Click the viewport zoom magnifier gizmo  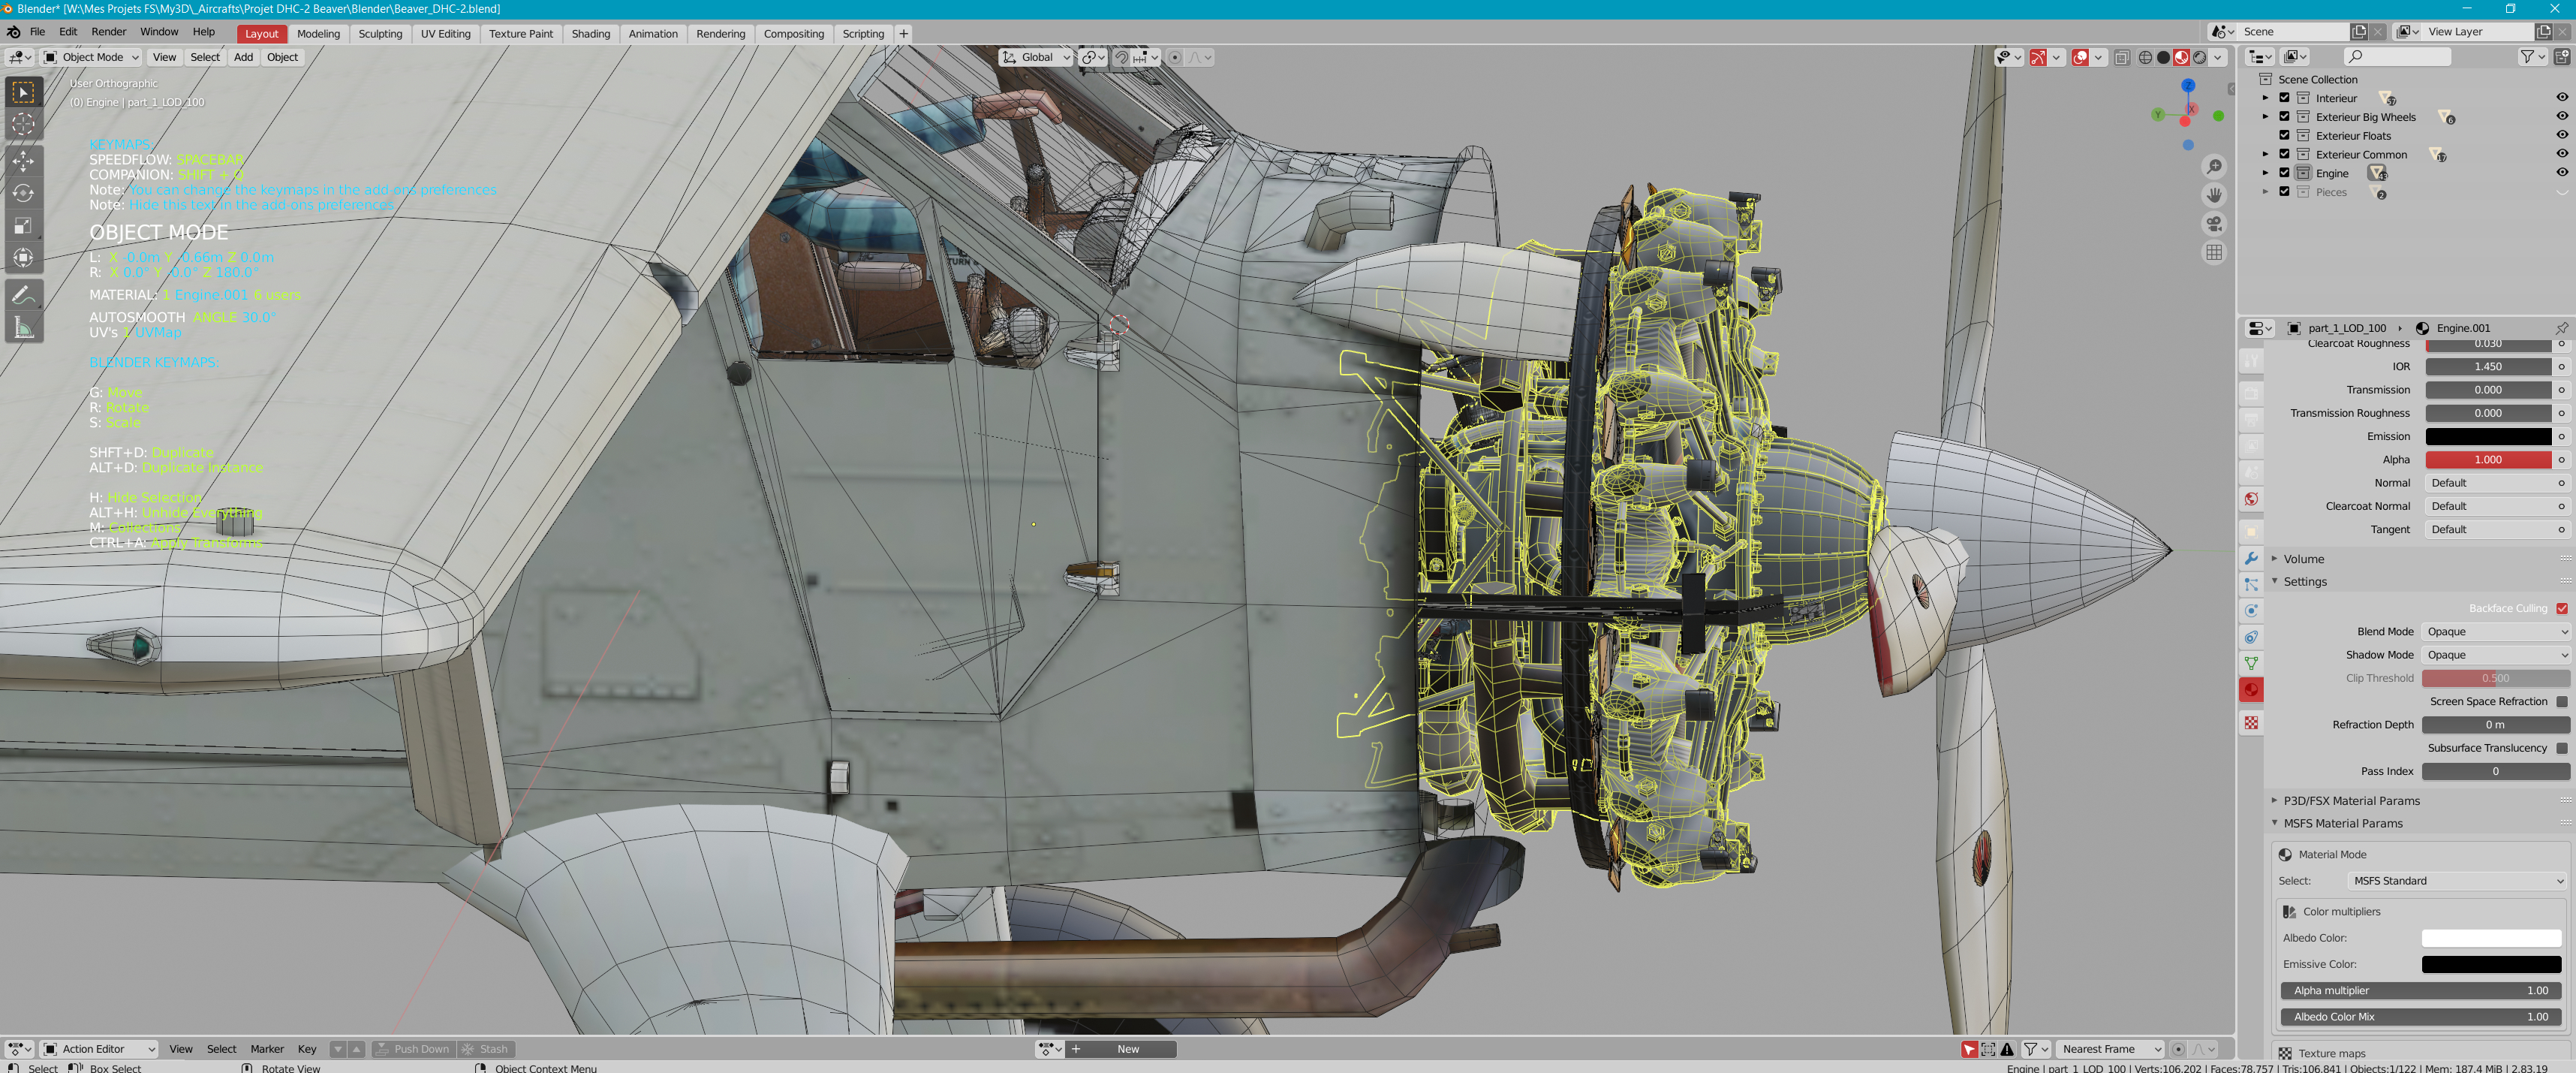2214,166
